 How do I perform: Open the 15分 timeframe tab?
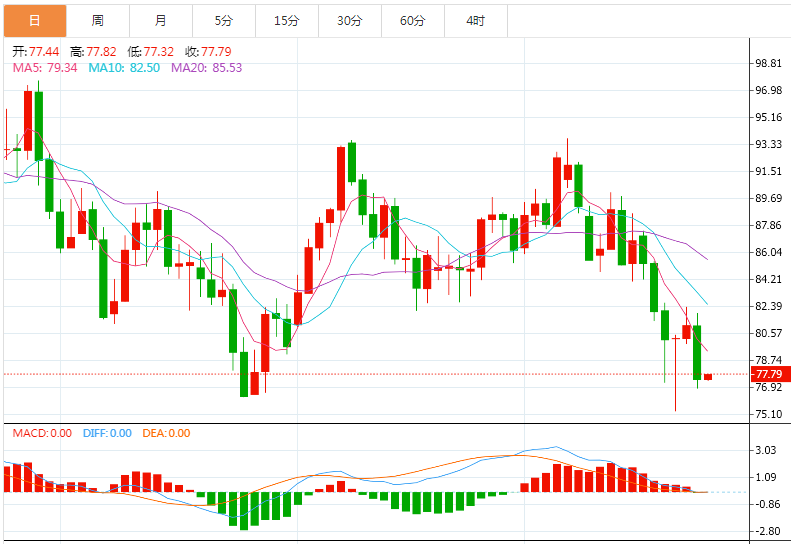pyautogui.click(x=287, y=21)
